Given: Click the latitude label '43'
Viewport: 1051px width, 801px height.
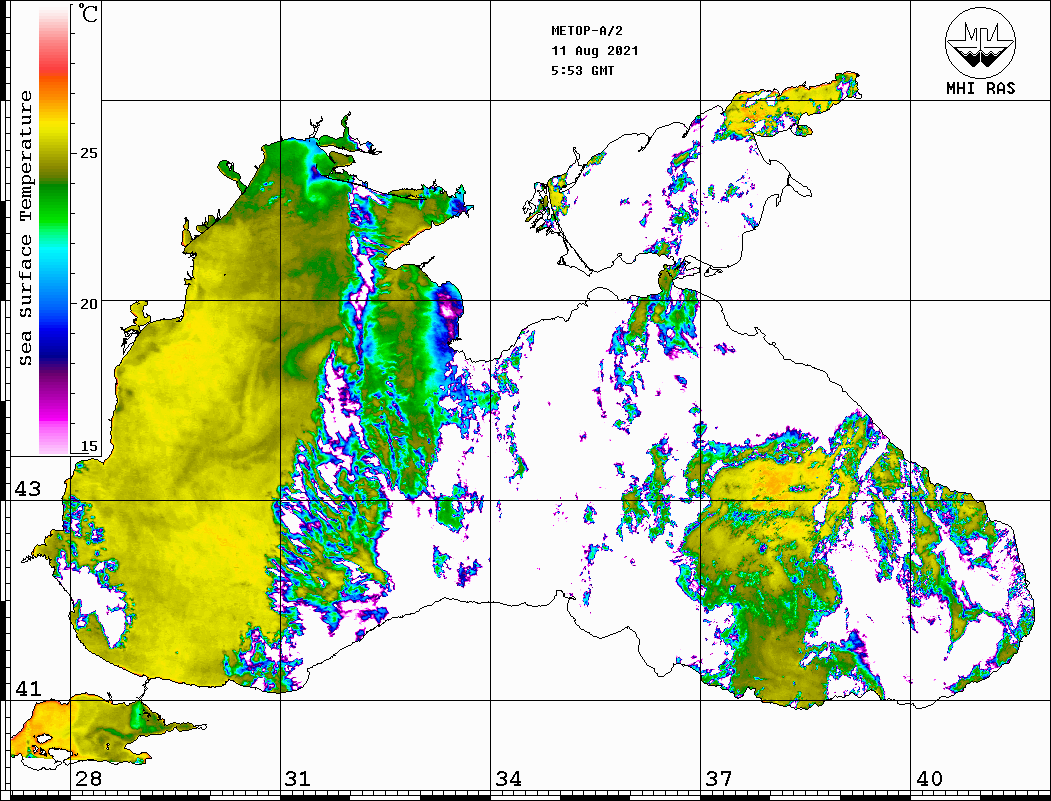Looking at the screenshot, I should (x=28, y=489).
